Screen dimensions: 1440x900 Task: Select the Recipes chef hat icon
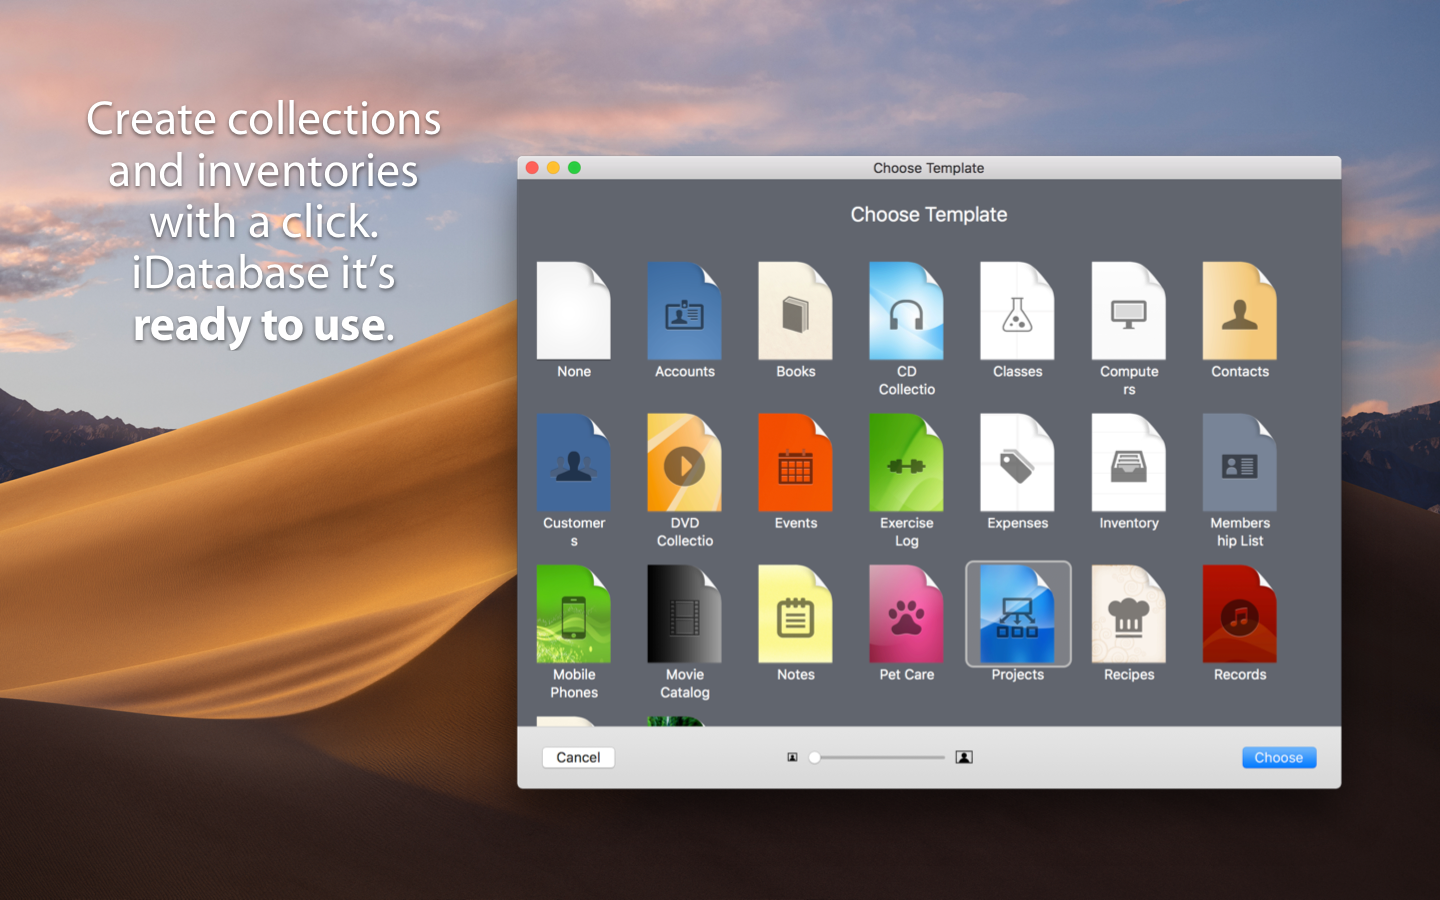[x=1128, y=614]
